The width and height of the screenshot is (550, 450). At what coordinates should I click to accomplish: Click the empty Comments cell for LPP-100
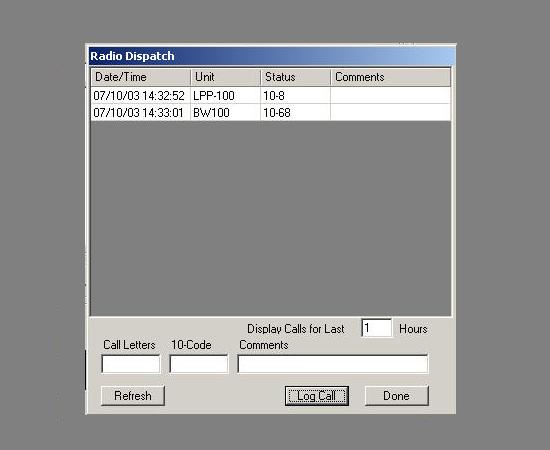(x=391, y=95)
